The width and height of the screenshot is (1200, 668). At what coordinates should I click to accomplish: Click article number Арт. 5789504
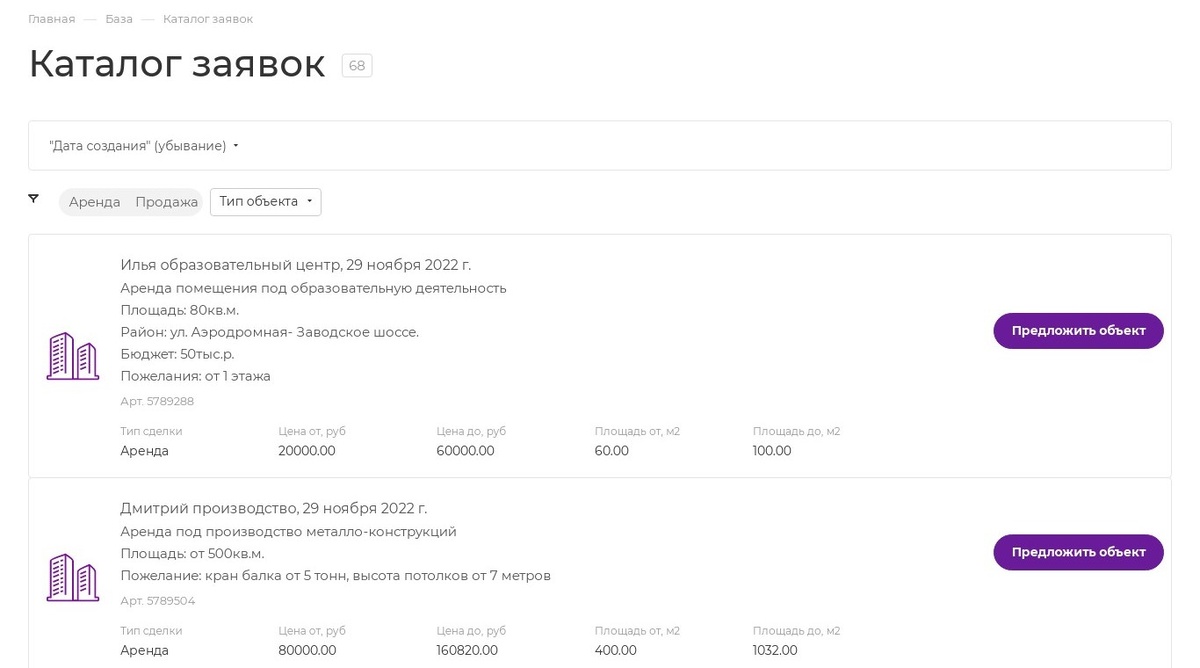click(x=158, y=601)
